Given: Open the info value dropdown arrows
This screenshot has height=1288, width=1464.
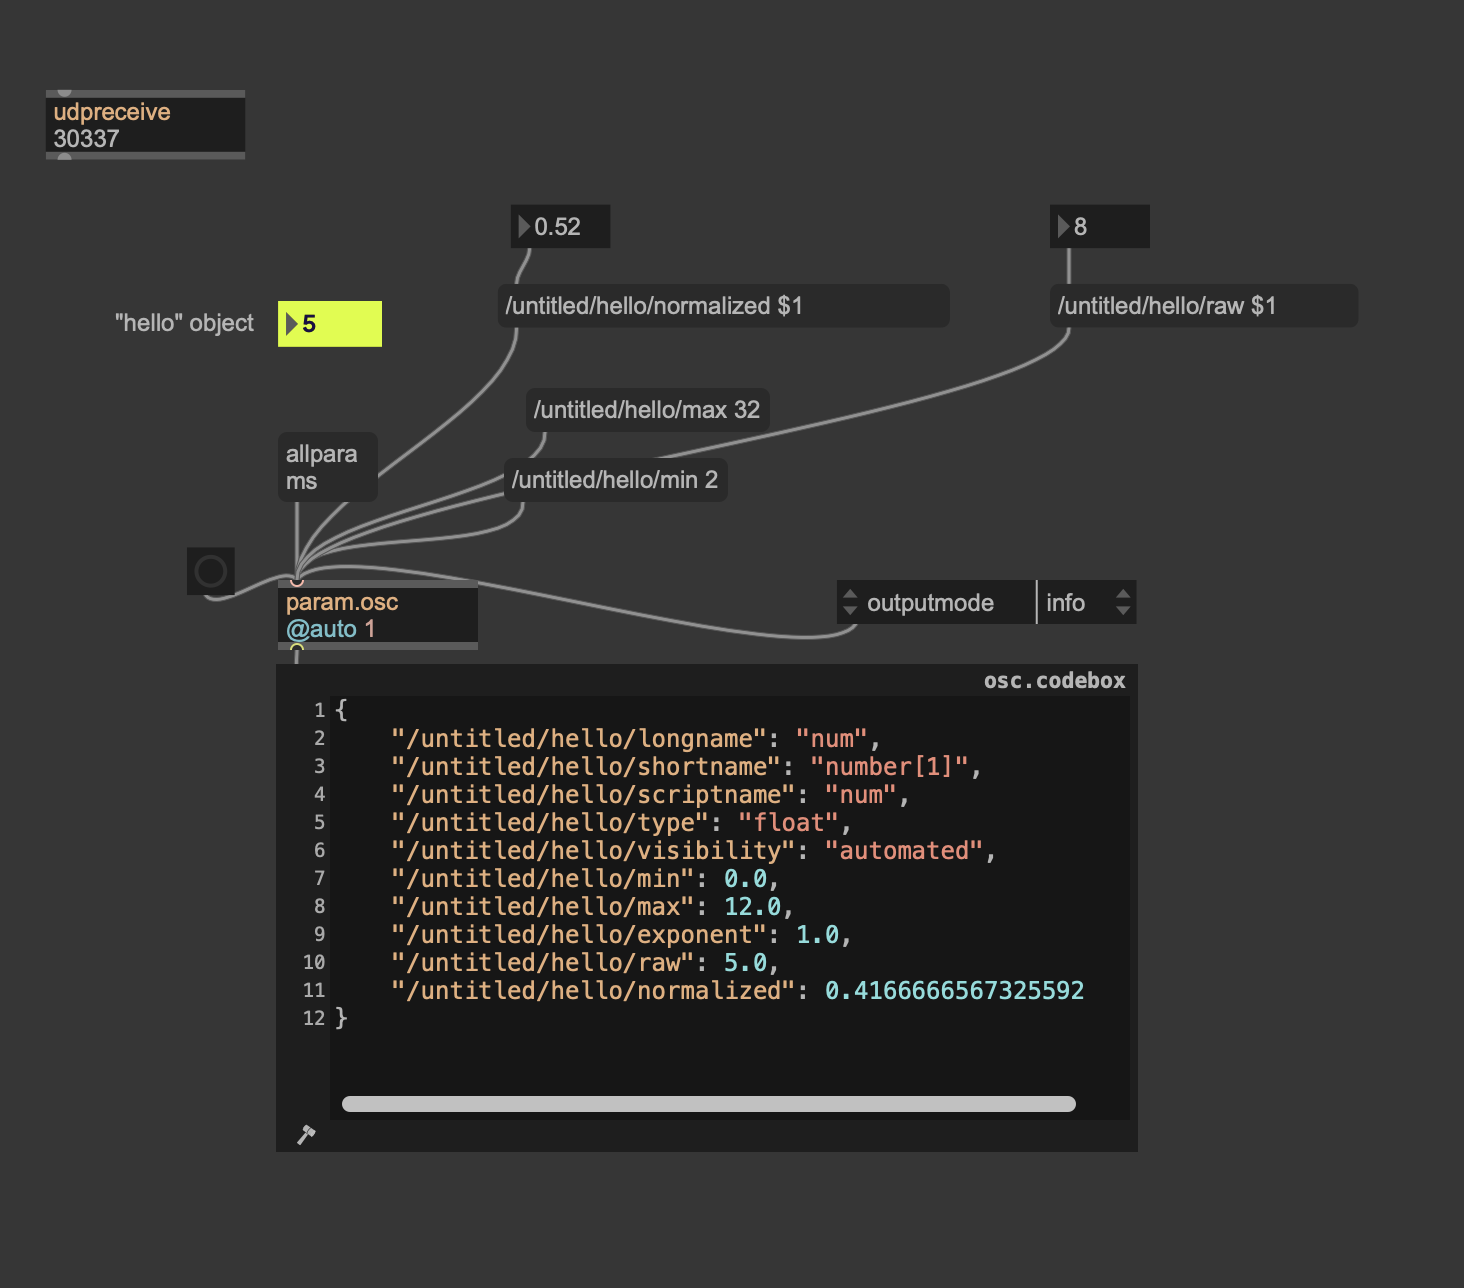Looking at the screenshot, I should [1122, 602].
